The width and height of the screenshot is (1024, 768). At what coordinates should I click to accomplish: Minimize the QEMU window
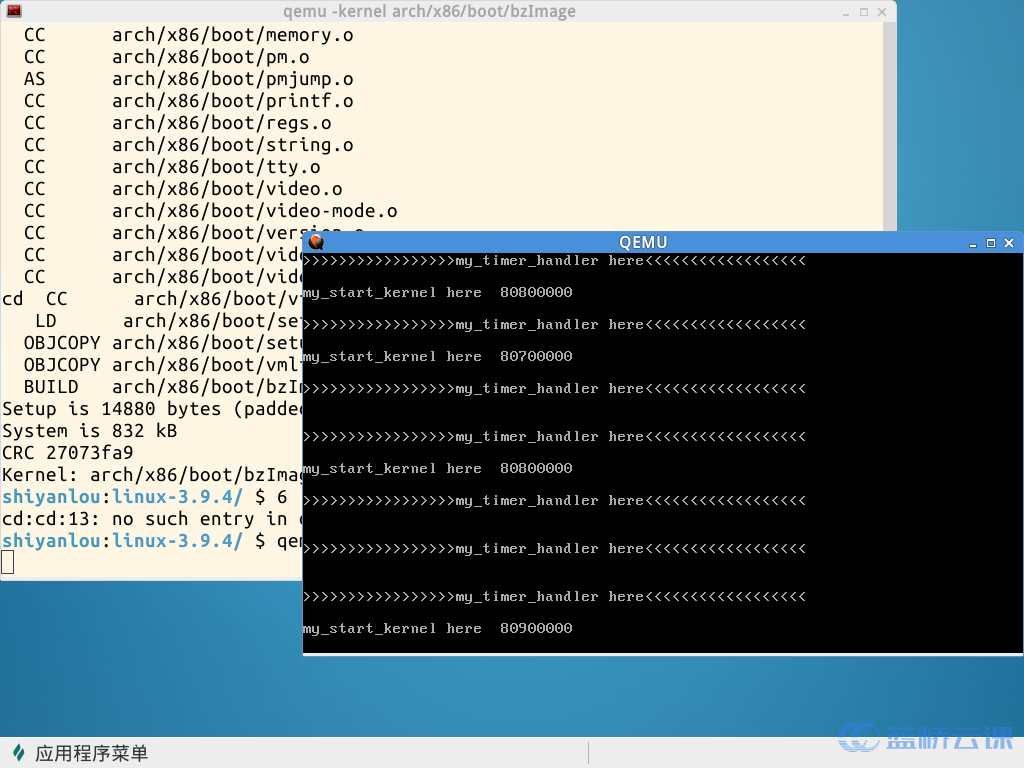[972, 243]
